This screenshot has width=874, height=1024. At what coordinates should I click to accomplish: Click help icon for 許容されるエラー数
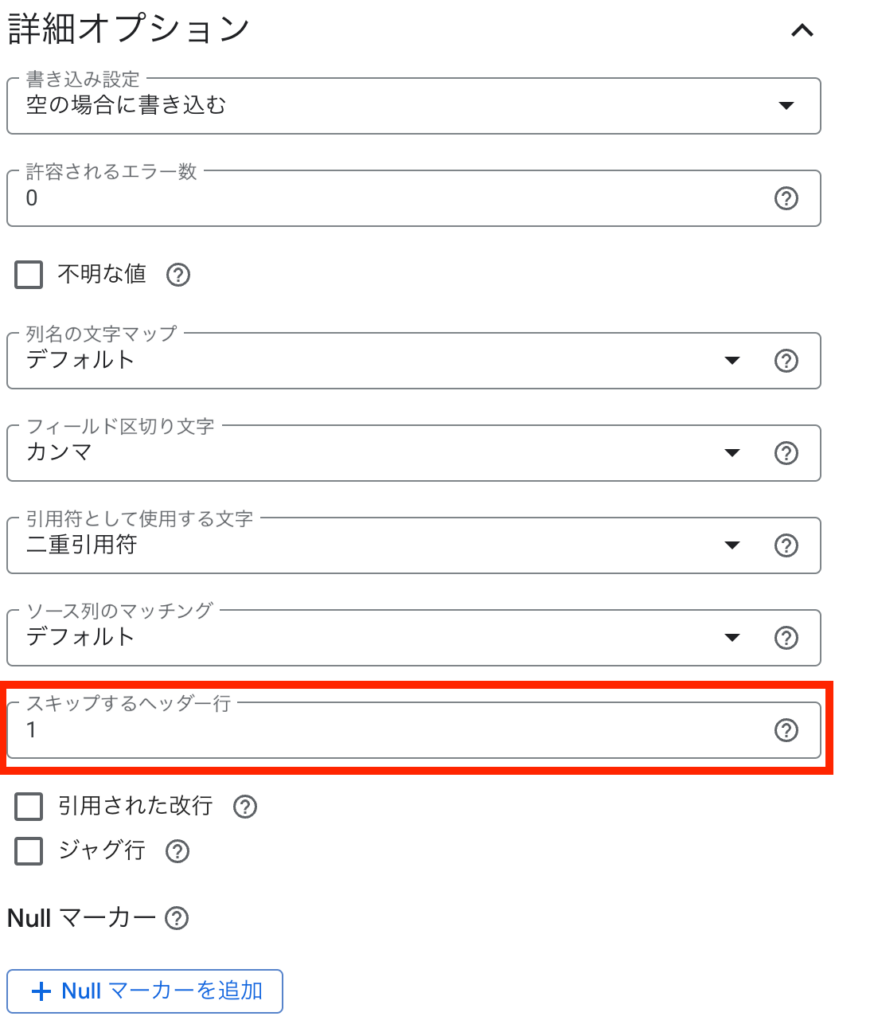[x=786, y=199]
